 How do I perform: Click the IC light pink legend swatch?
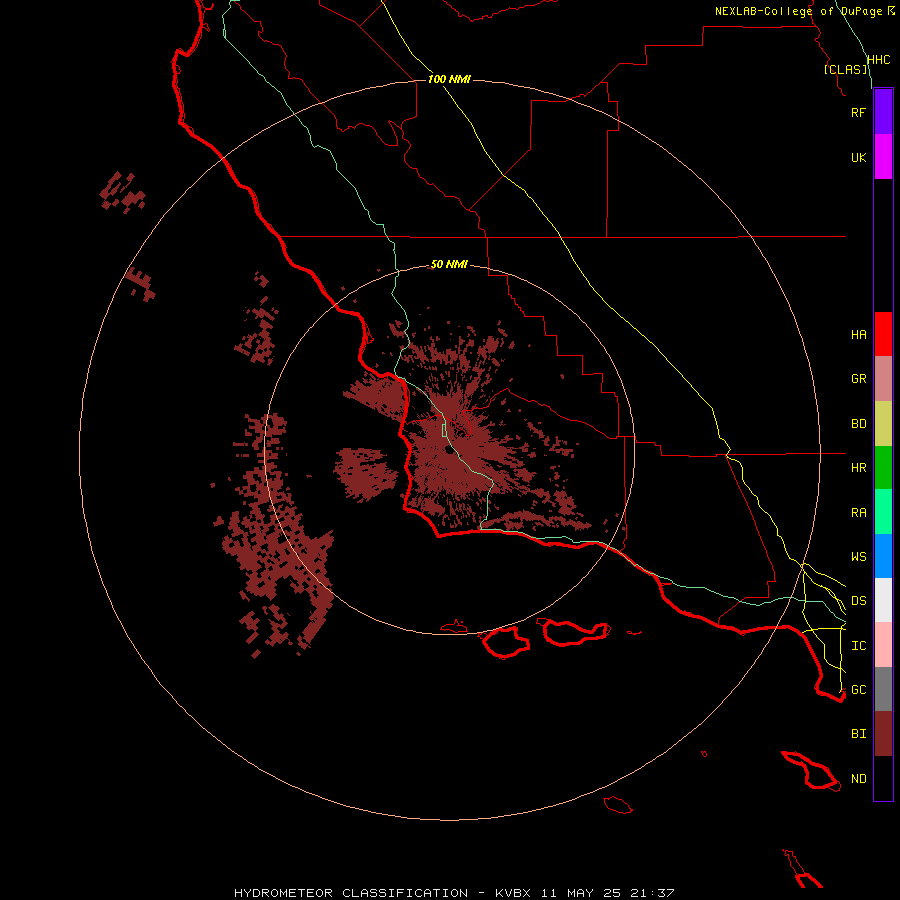pos(883,645)
